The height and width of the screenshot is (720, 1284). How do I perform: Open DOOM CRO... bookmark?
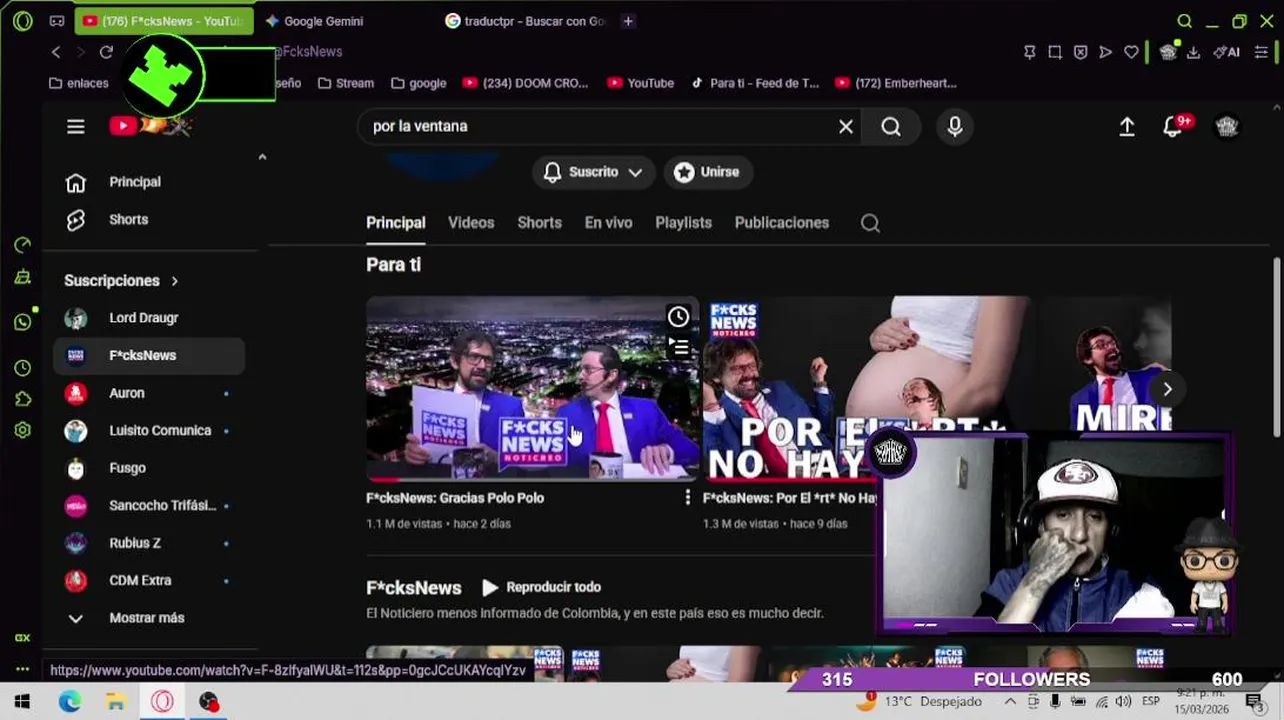(x=526, y=83)
